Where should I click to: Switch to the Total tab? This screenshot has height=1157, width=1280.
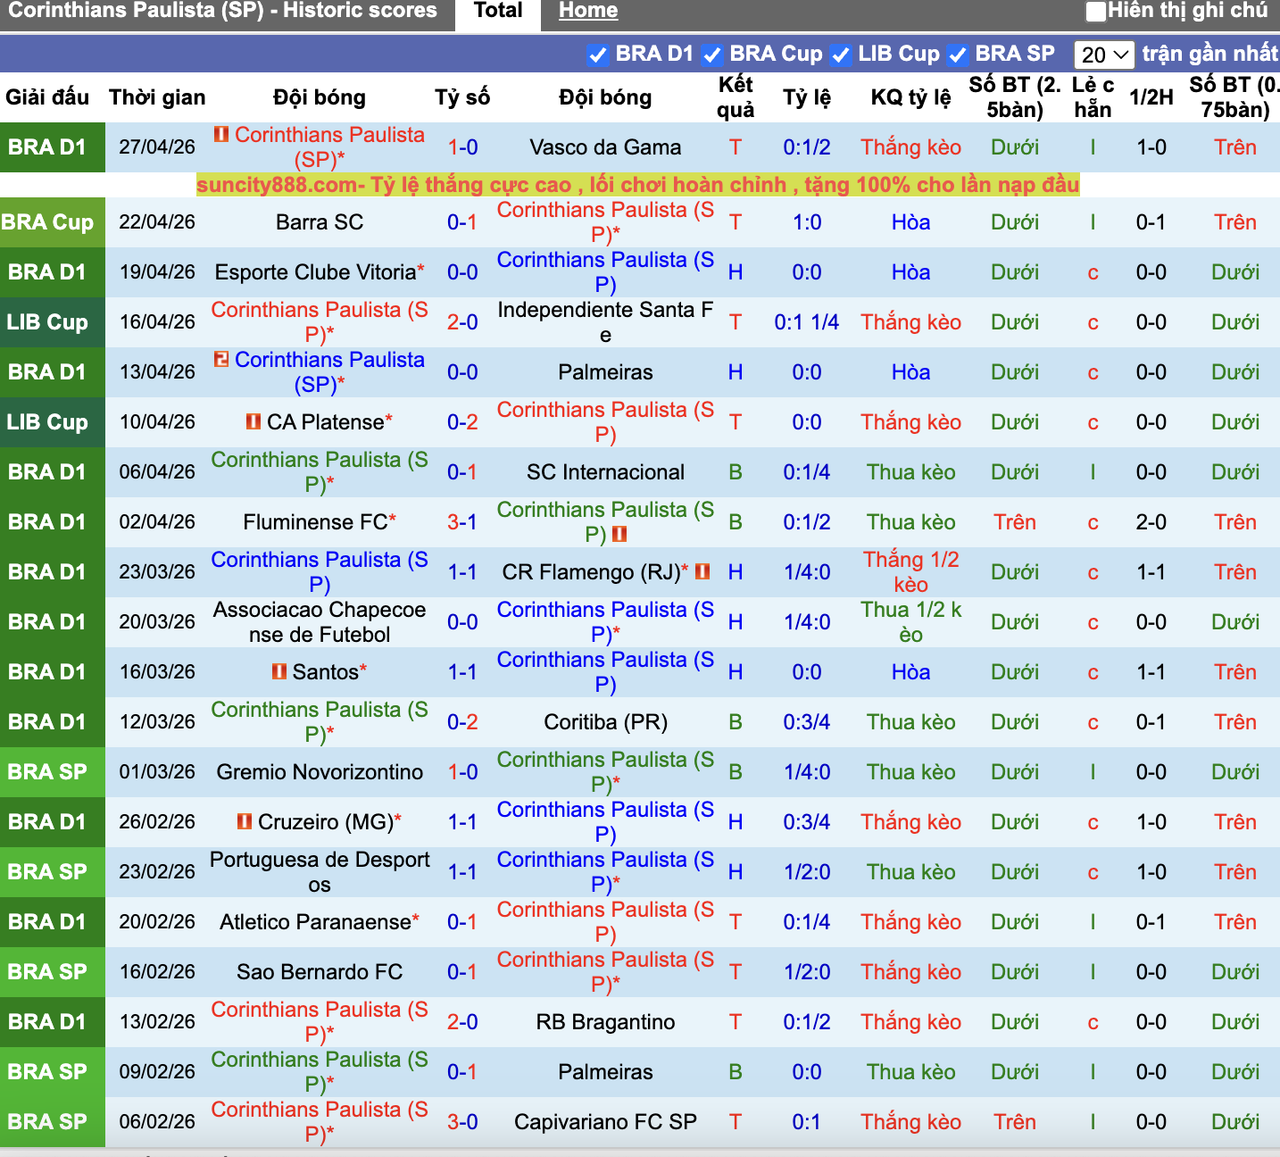click(498, 11)
